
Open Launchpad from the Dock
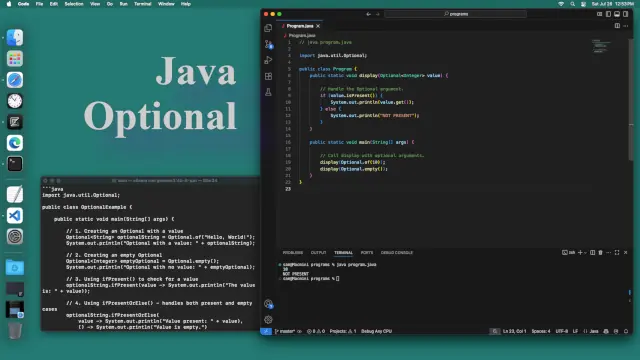(x=15, y=59)
